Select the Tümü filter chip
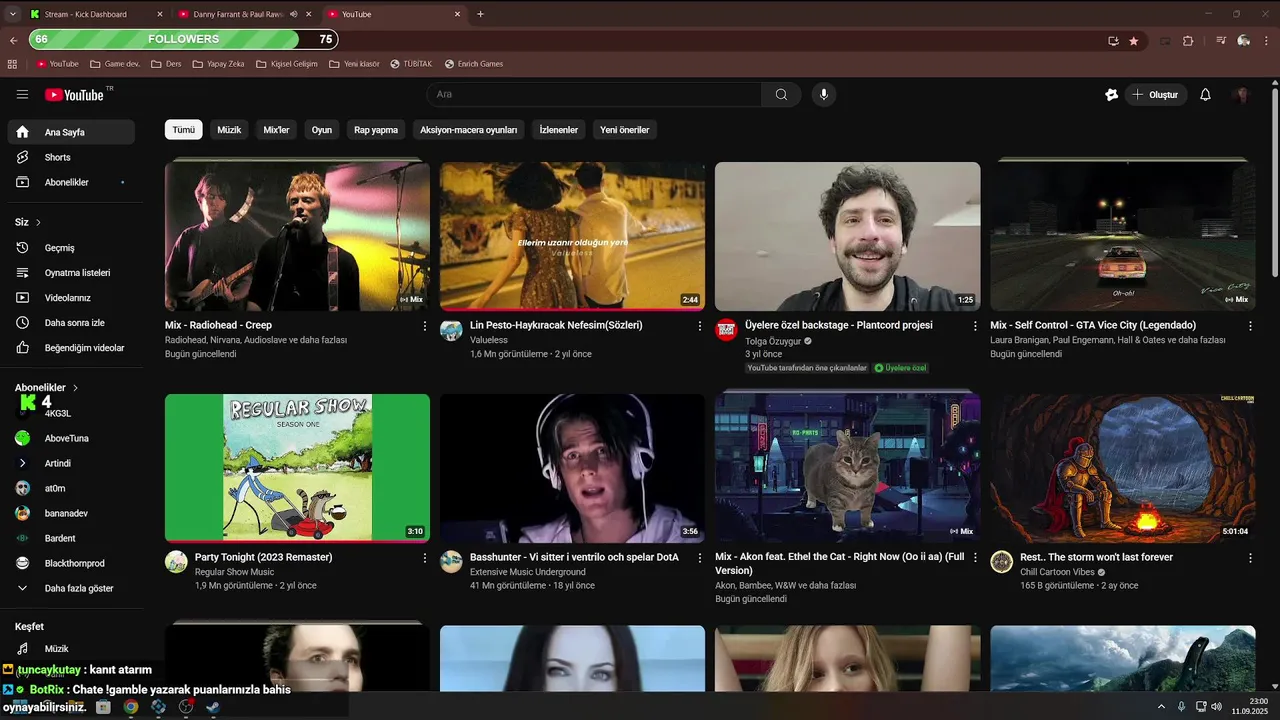 (183, 130)
